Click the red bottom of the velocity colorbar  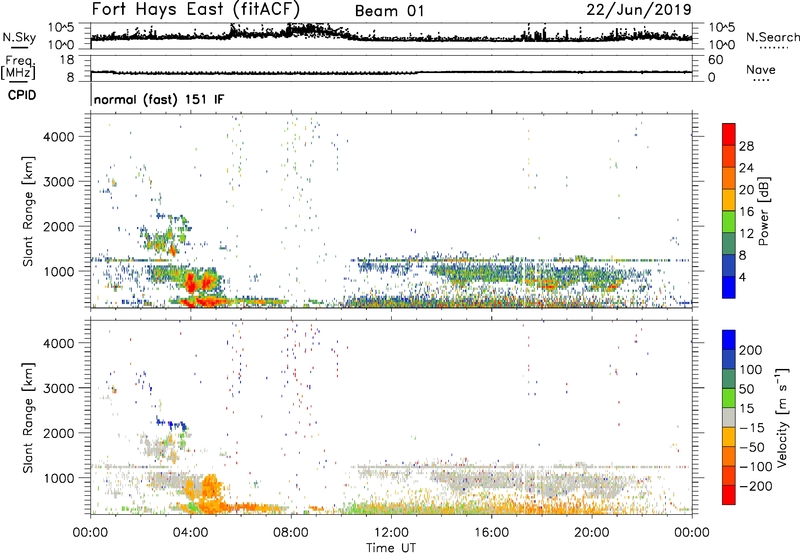pyautogui.click(x=729, y=495)
